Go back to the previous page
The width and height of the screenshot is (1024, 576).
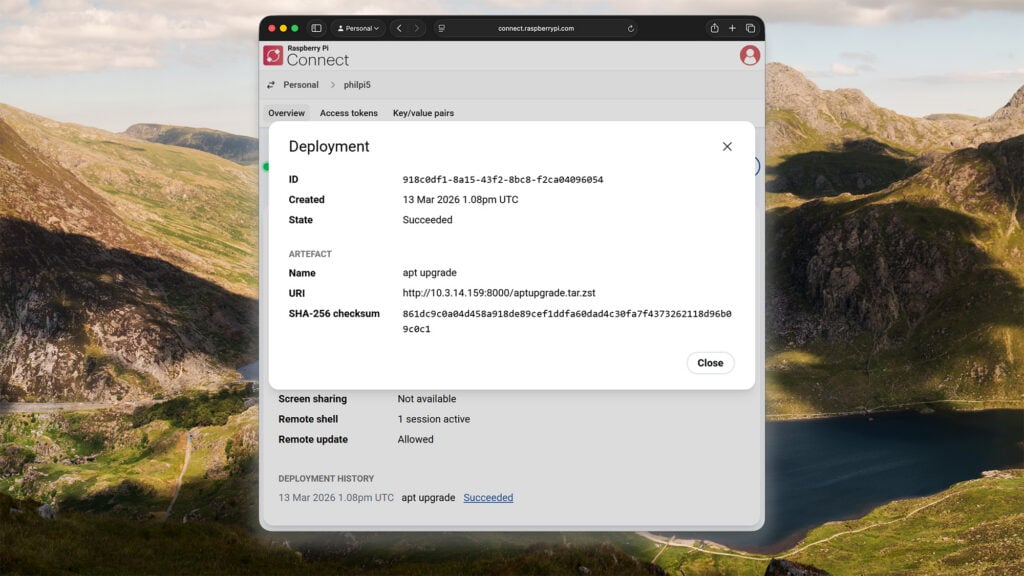tap(399, 29)
